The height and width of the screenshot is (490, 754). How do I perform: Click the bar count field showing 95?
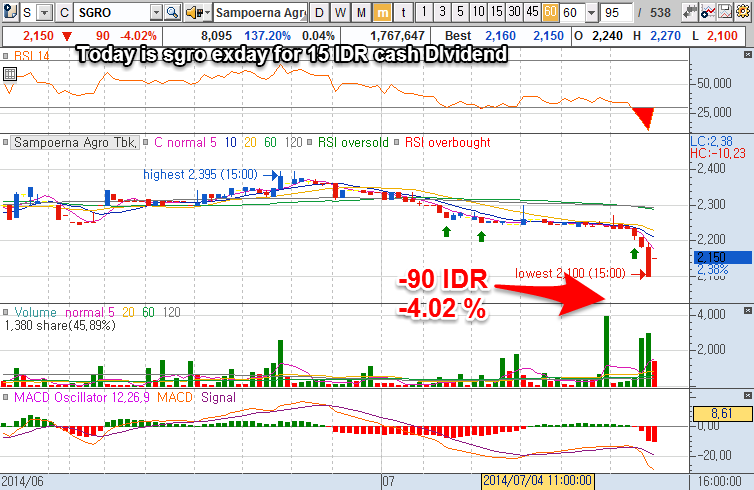tap(616, 13)
